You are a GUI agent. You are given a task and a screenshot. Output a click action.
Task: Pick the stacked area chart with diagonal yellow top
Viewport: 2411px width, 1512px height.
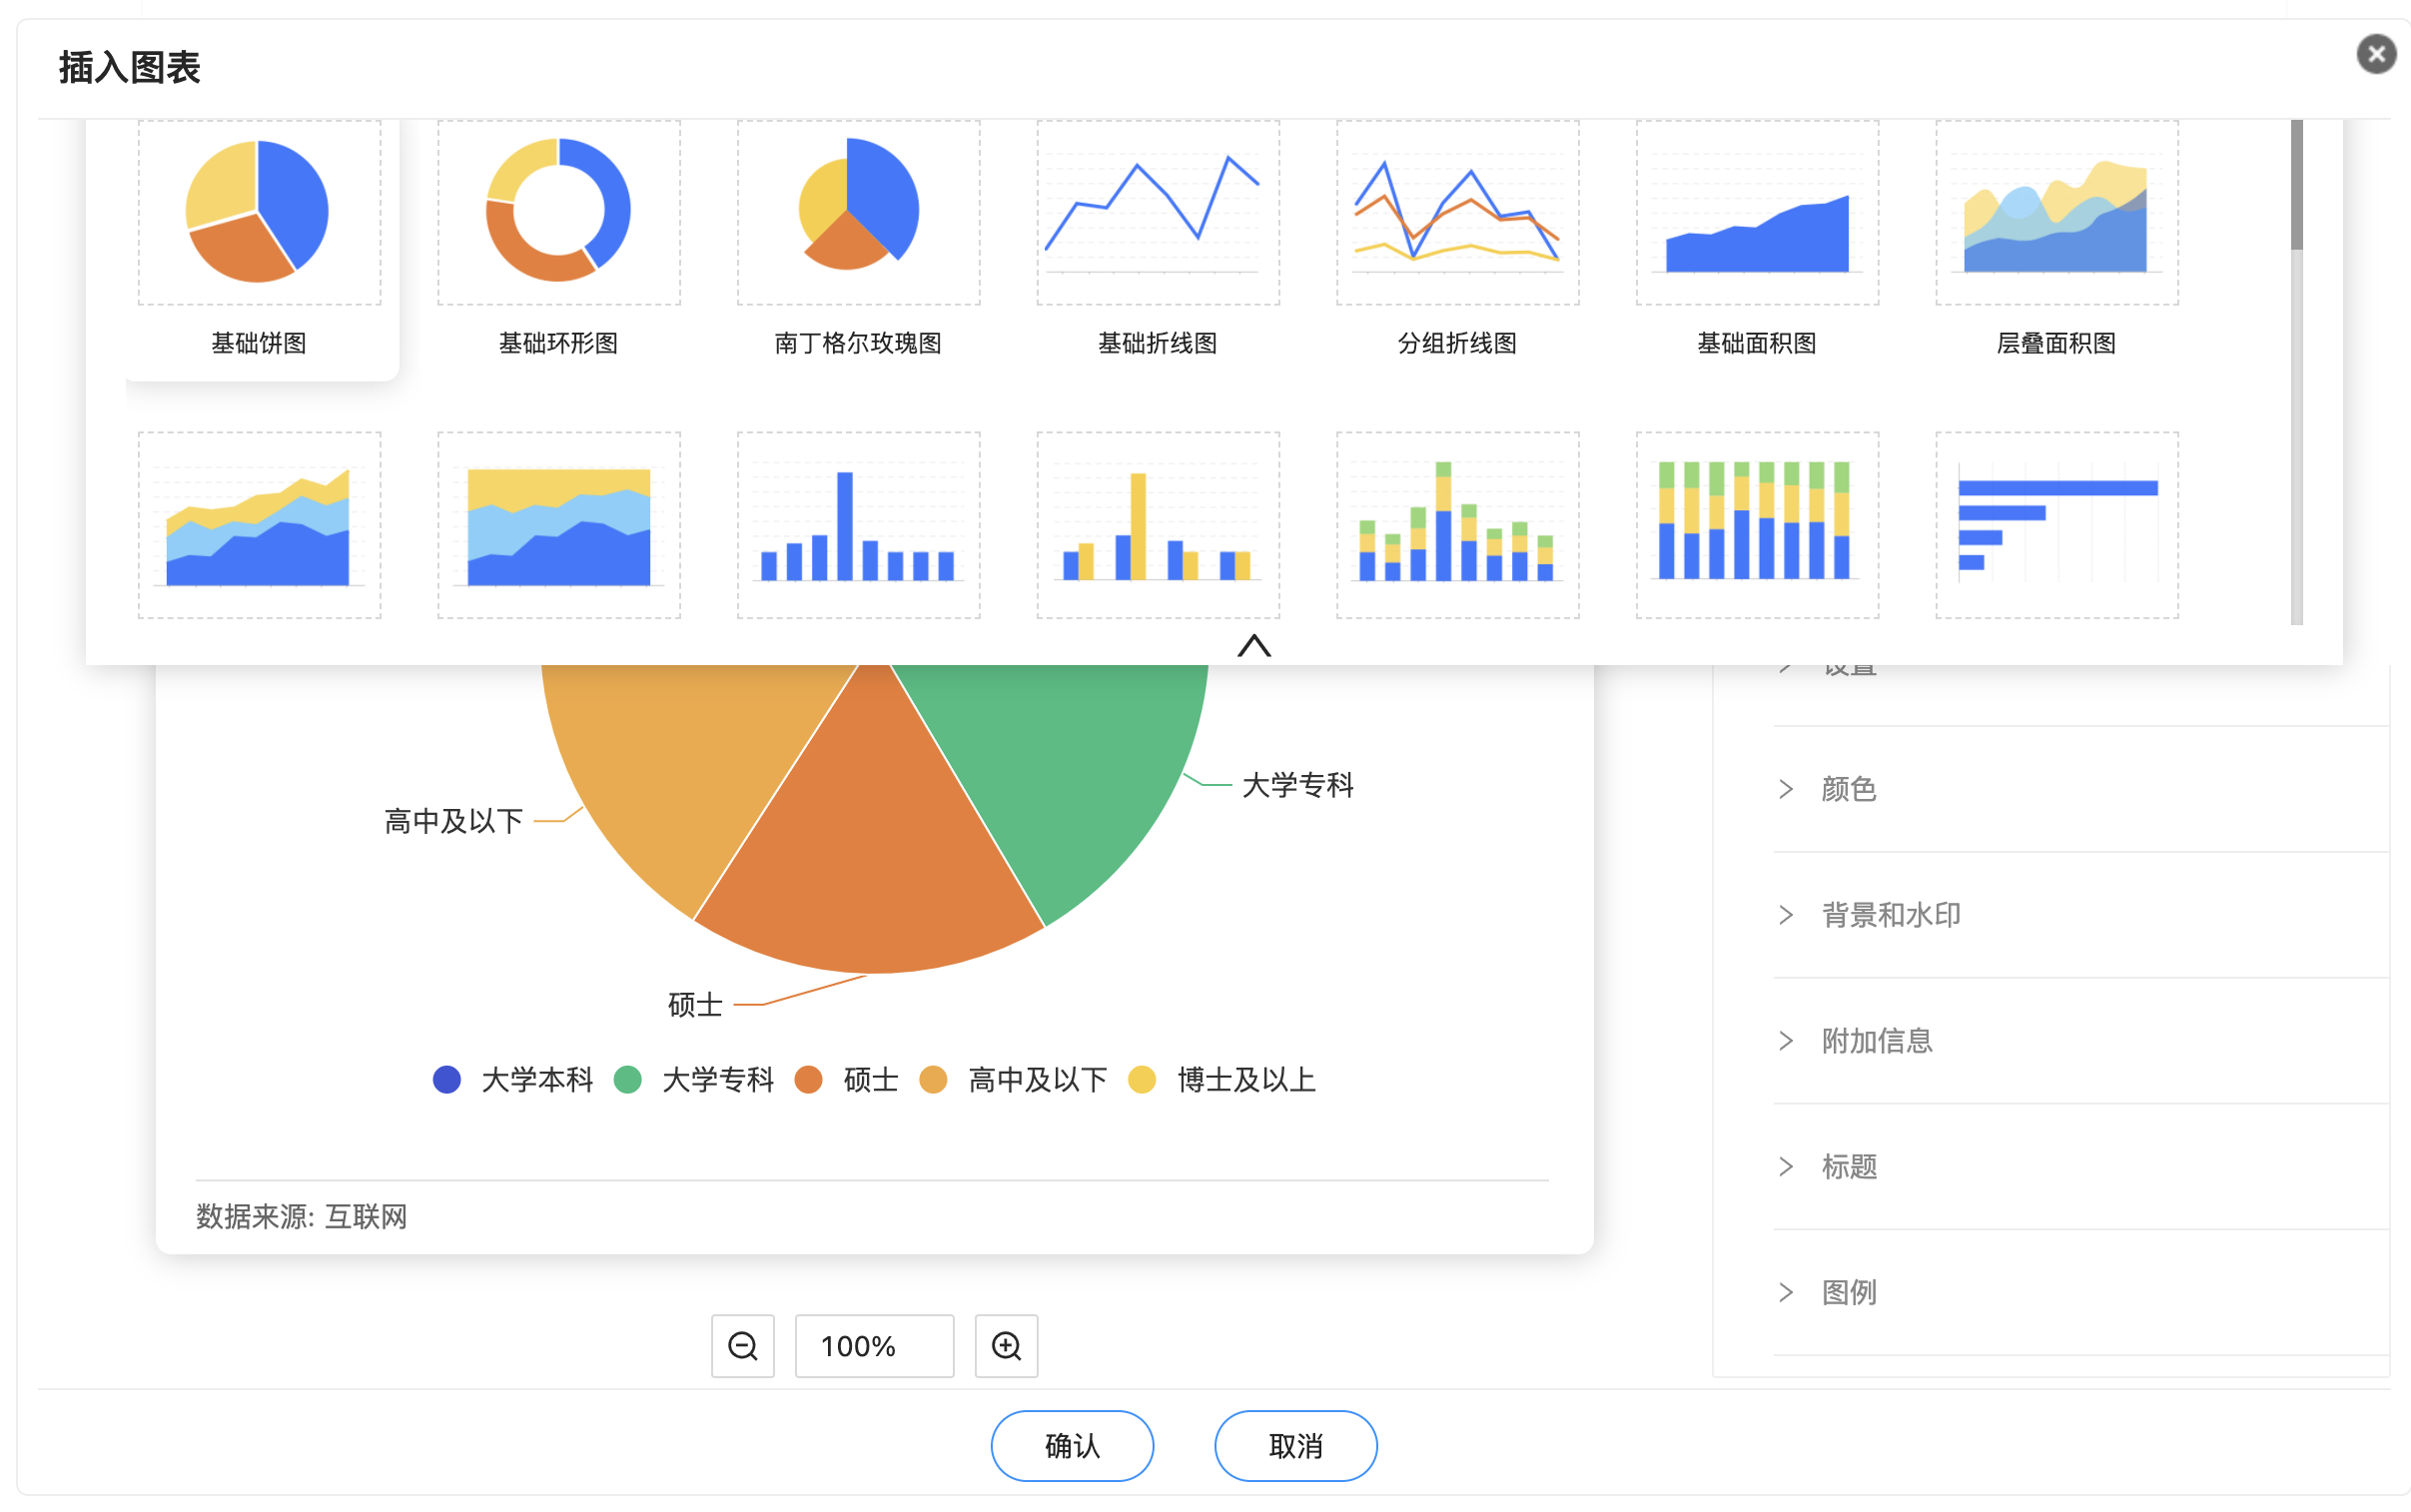pos(259,525)
